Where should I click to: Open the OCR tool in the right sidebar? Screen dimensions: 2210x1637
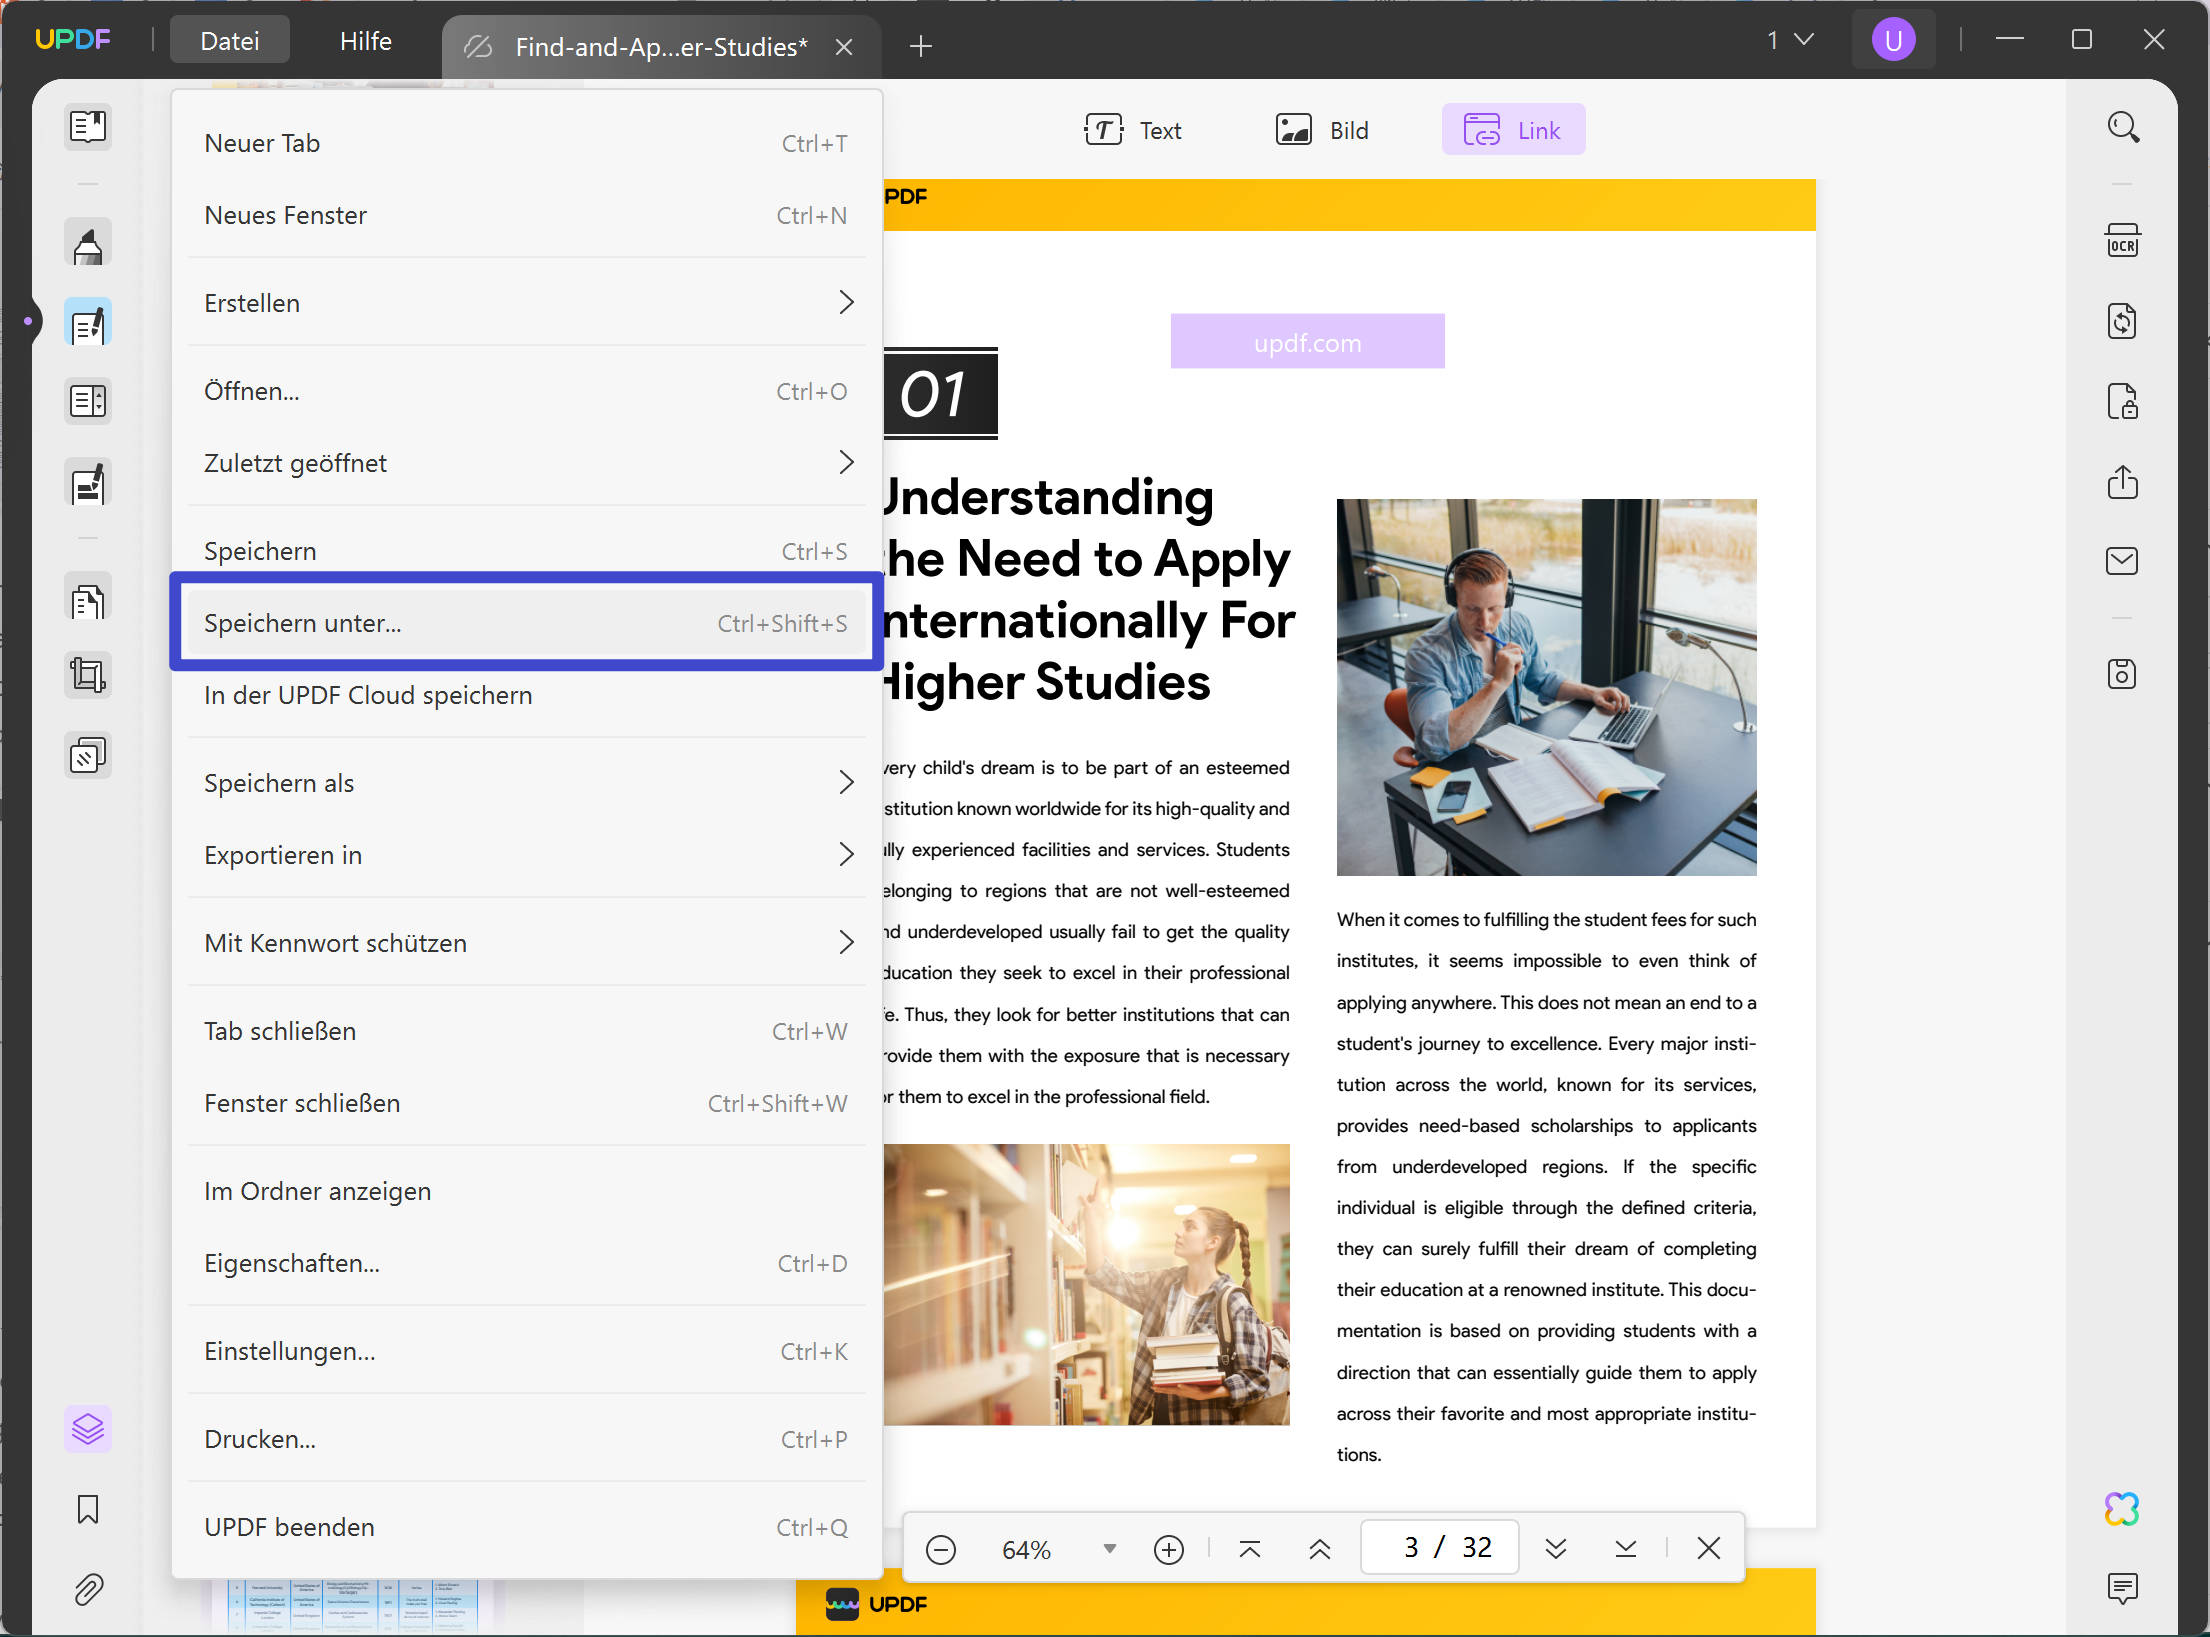pos(2123,240)
